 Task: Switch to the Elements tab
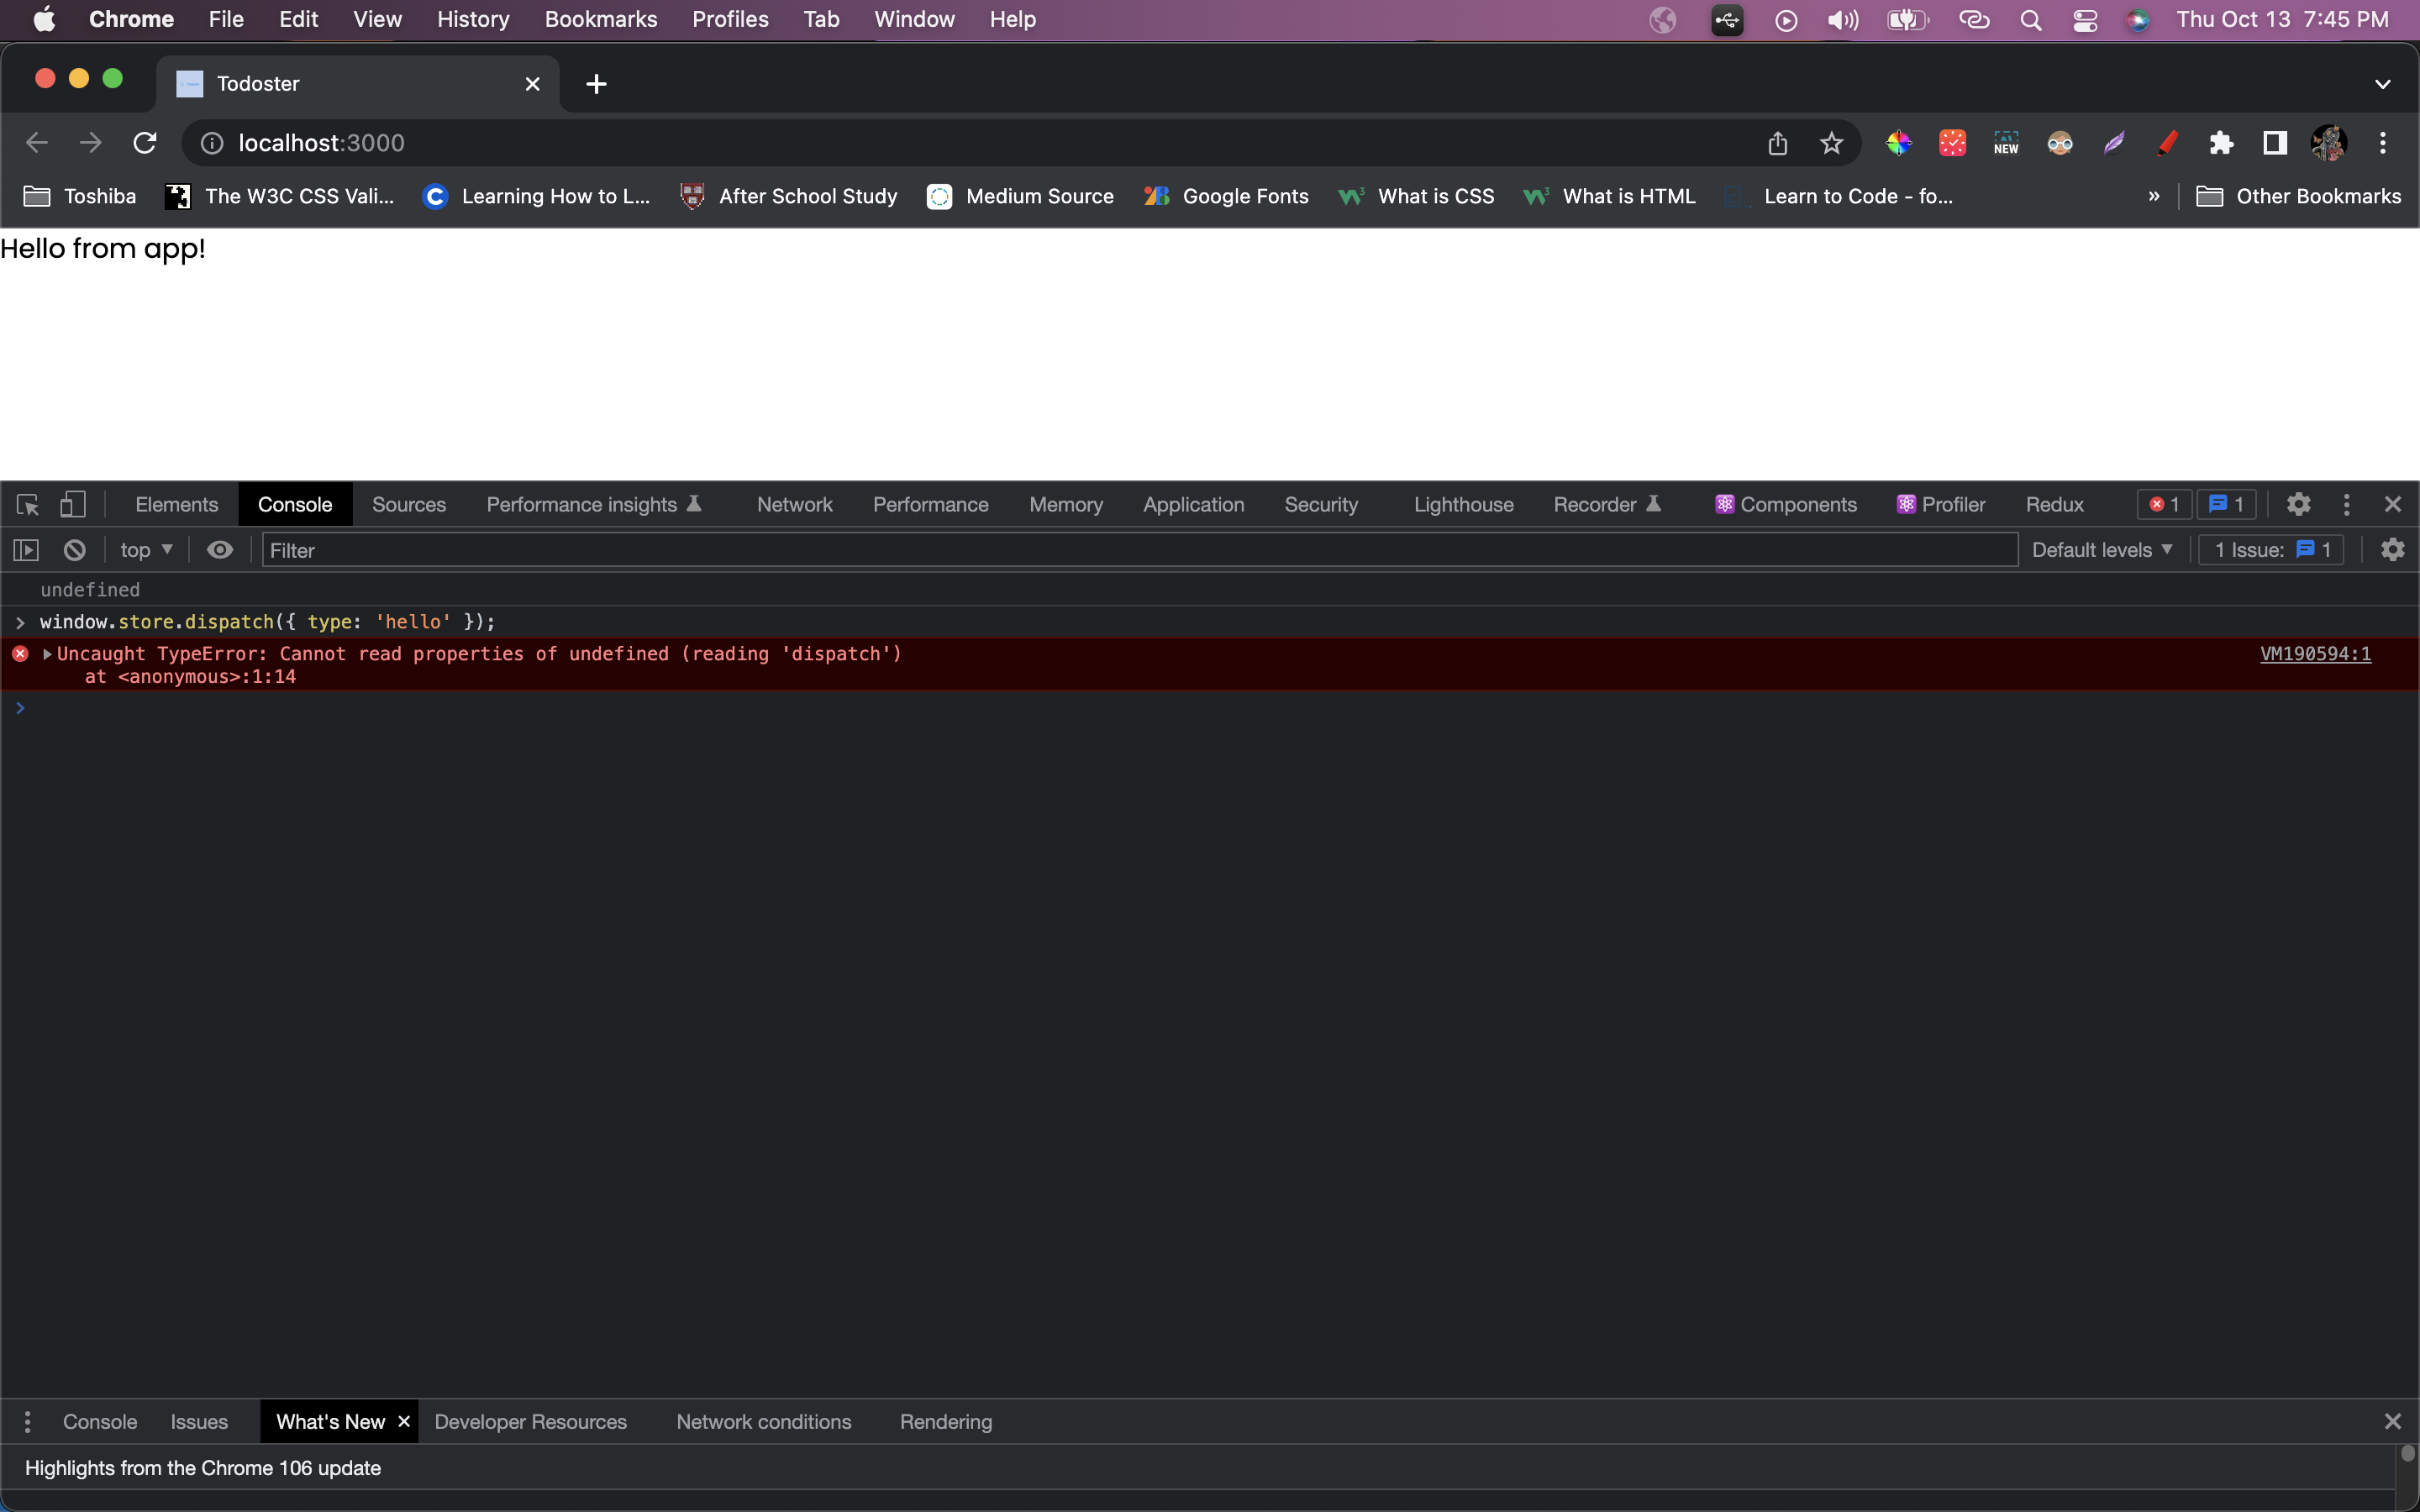[x=177, y=504]
